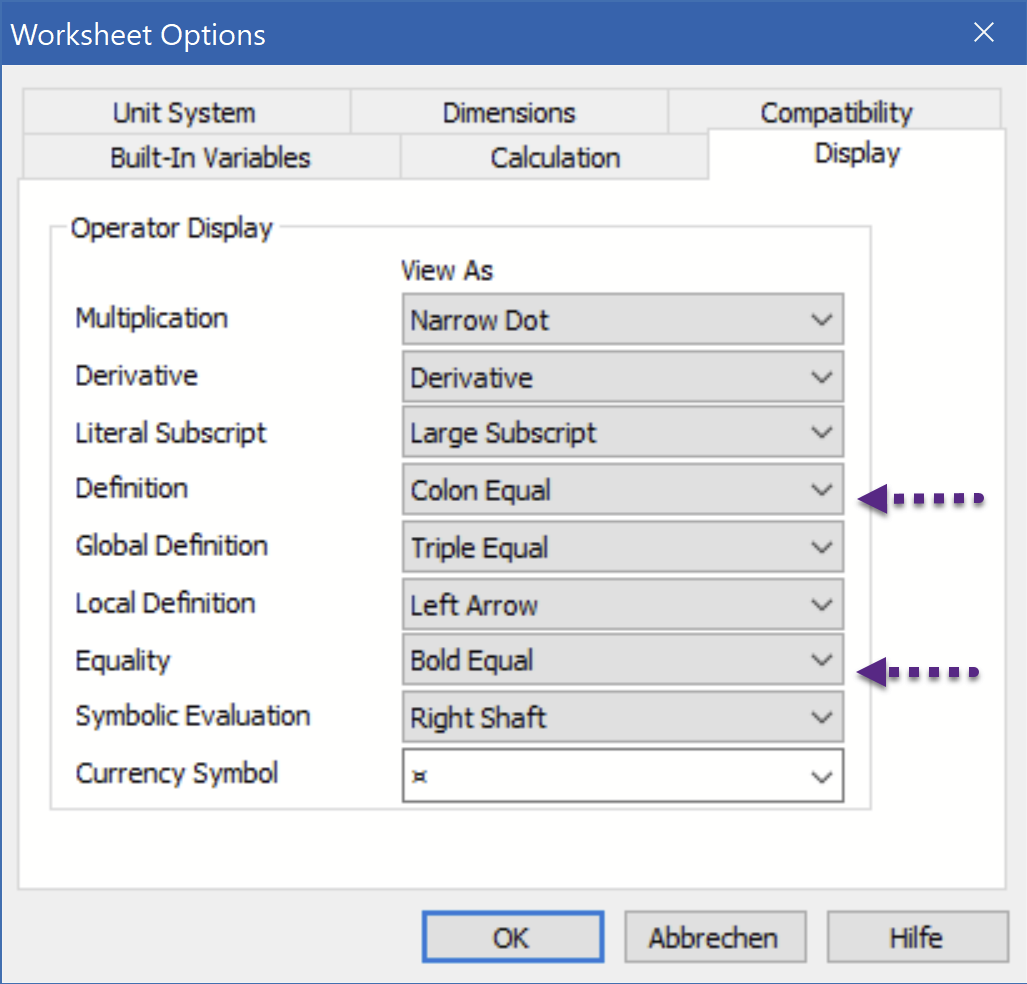The image size is (1027, 984).
Task: Click the Currency Symbol combo box field
Action: click(x=600, y=776)
